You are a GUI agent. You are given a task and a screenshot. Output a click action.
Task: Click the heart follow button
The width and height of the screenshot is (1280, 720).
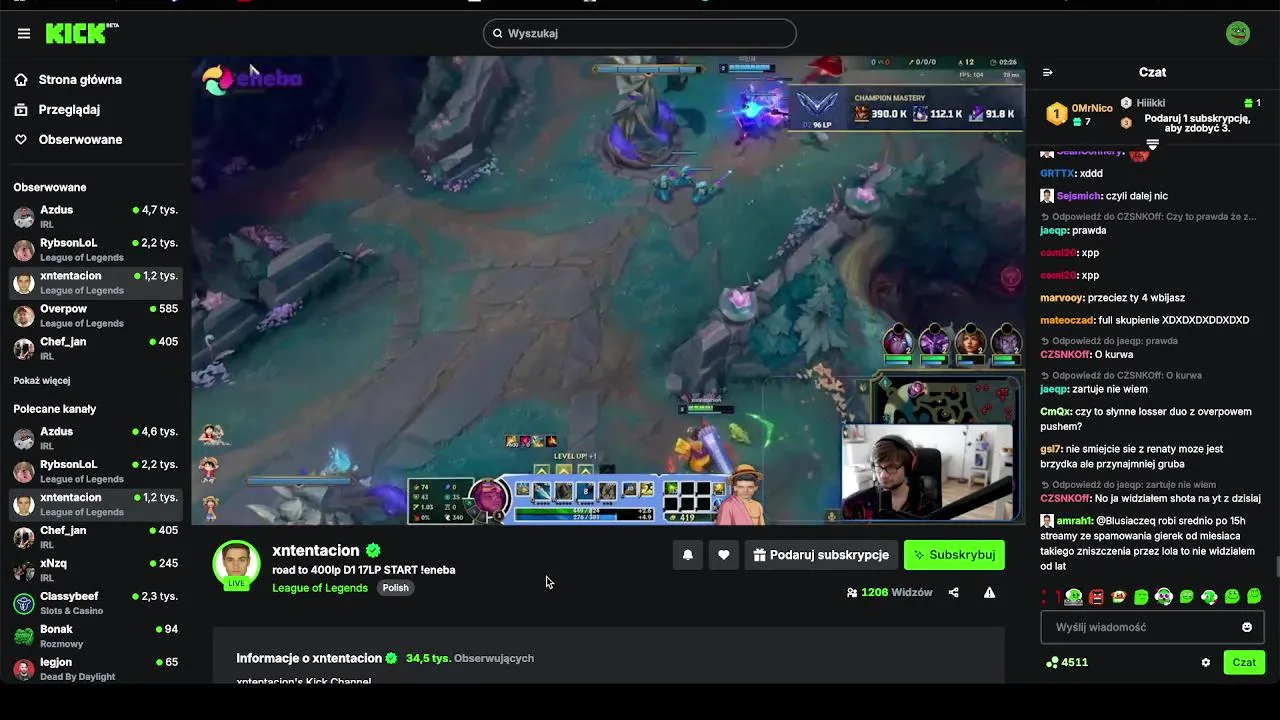pyautogui.click(x=724, y=555)
